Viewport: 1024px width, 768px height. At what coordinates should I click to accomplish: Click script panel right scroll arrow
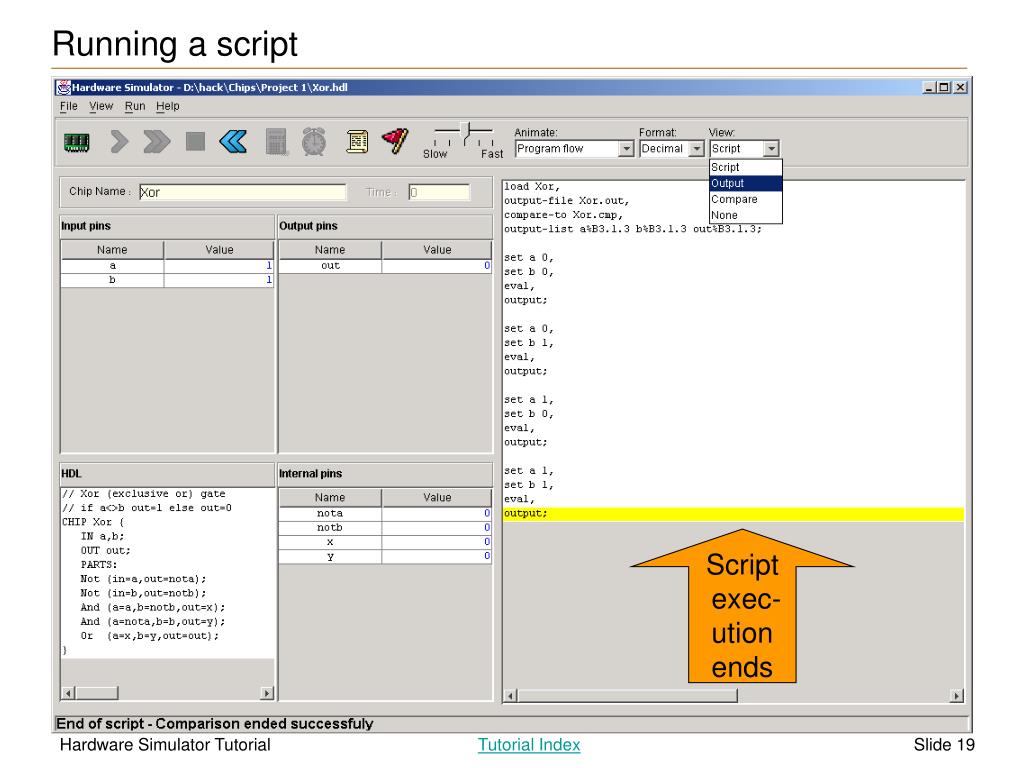click(956, 696)
